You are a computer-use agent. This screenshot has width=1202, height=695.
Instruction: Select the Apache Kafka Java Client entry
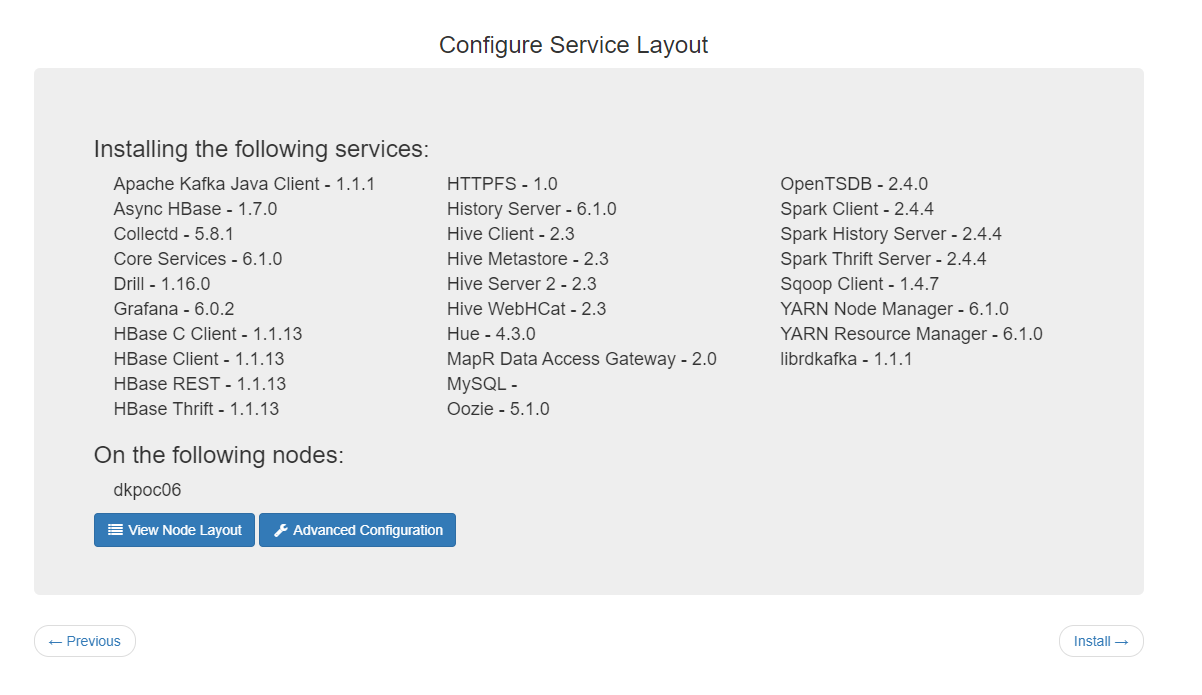(x=244, y=184)
